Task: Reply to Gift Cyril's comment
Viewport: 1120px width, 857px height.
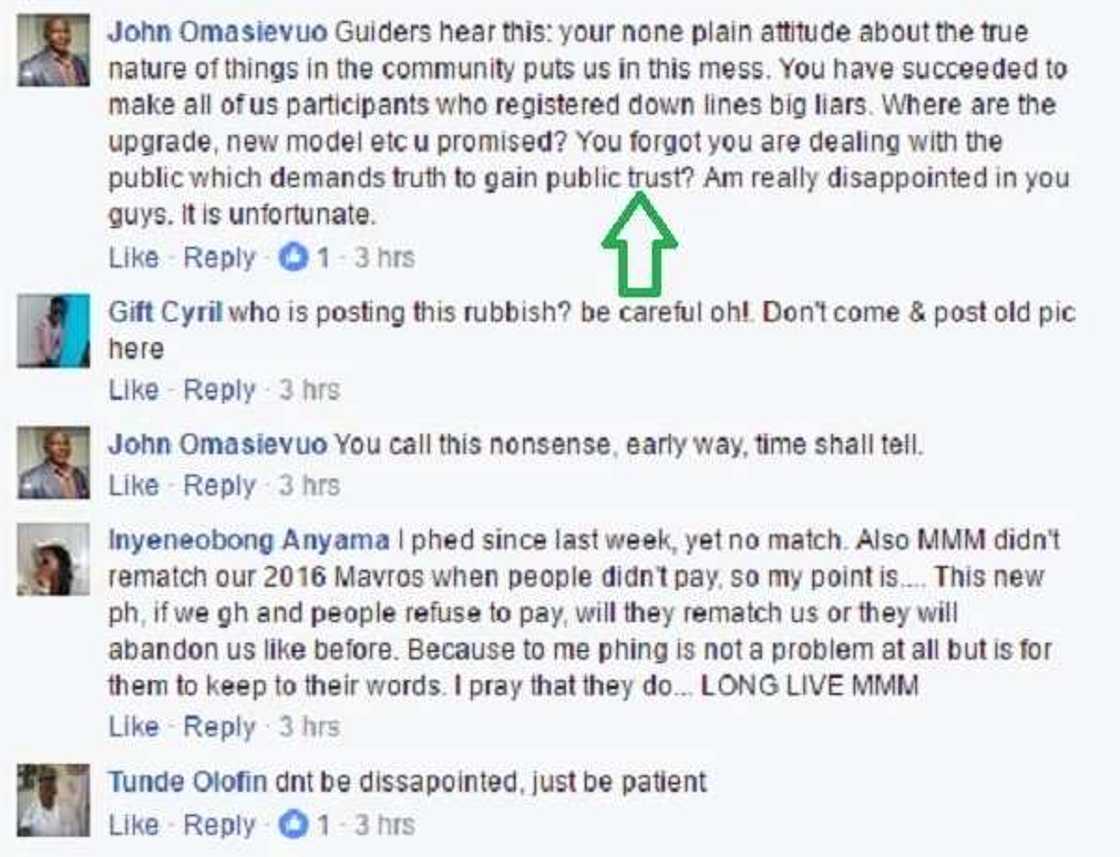Action: tap(219, 390)
